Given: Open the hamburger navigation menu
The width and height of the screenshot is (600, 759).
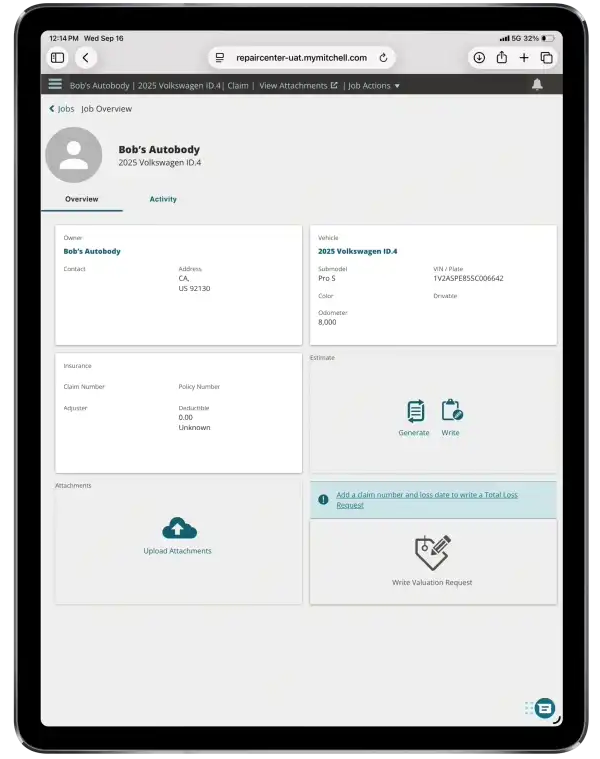Looking at the screenshot, I should click(55, 84).
